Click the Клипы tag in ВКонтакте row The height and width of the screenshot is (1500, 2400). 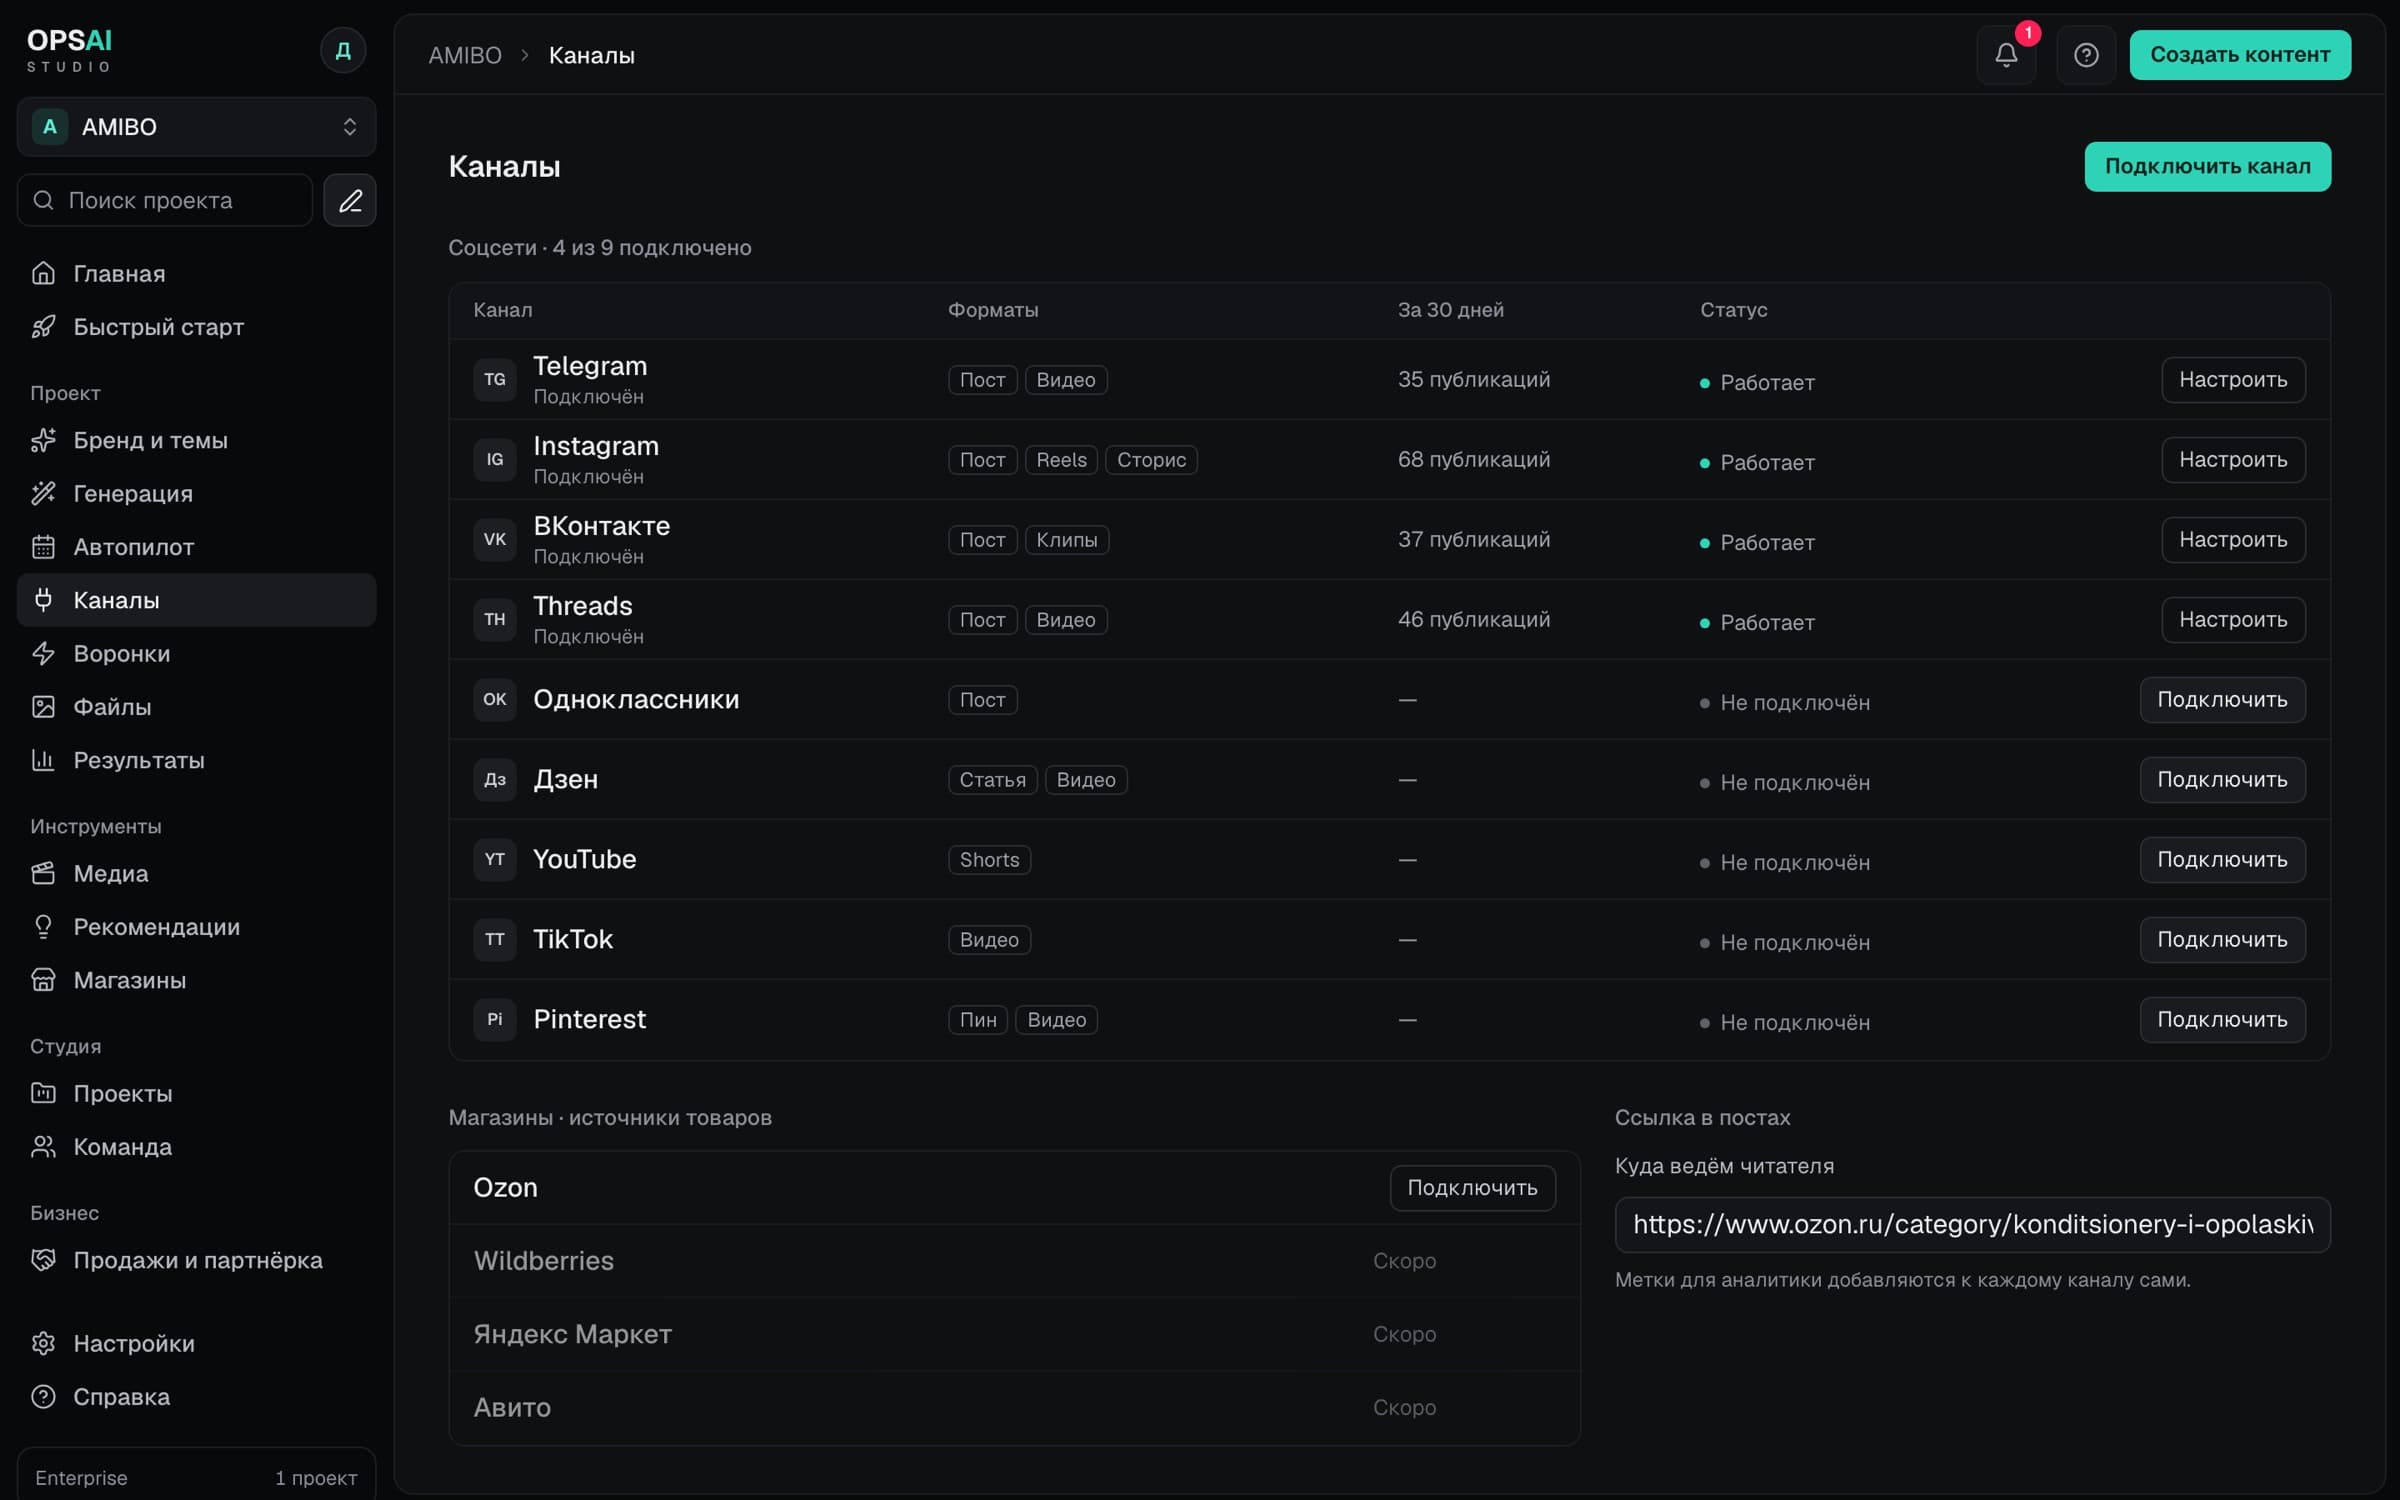(x=1066, y=540)
